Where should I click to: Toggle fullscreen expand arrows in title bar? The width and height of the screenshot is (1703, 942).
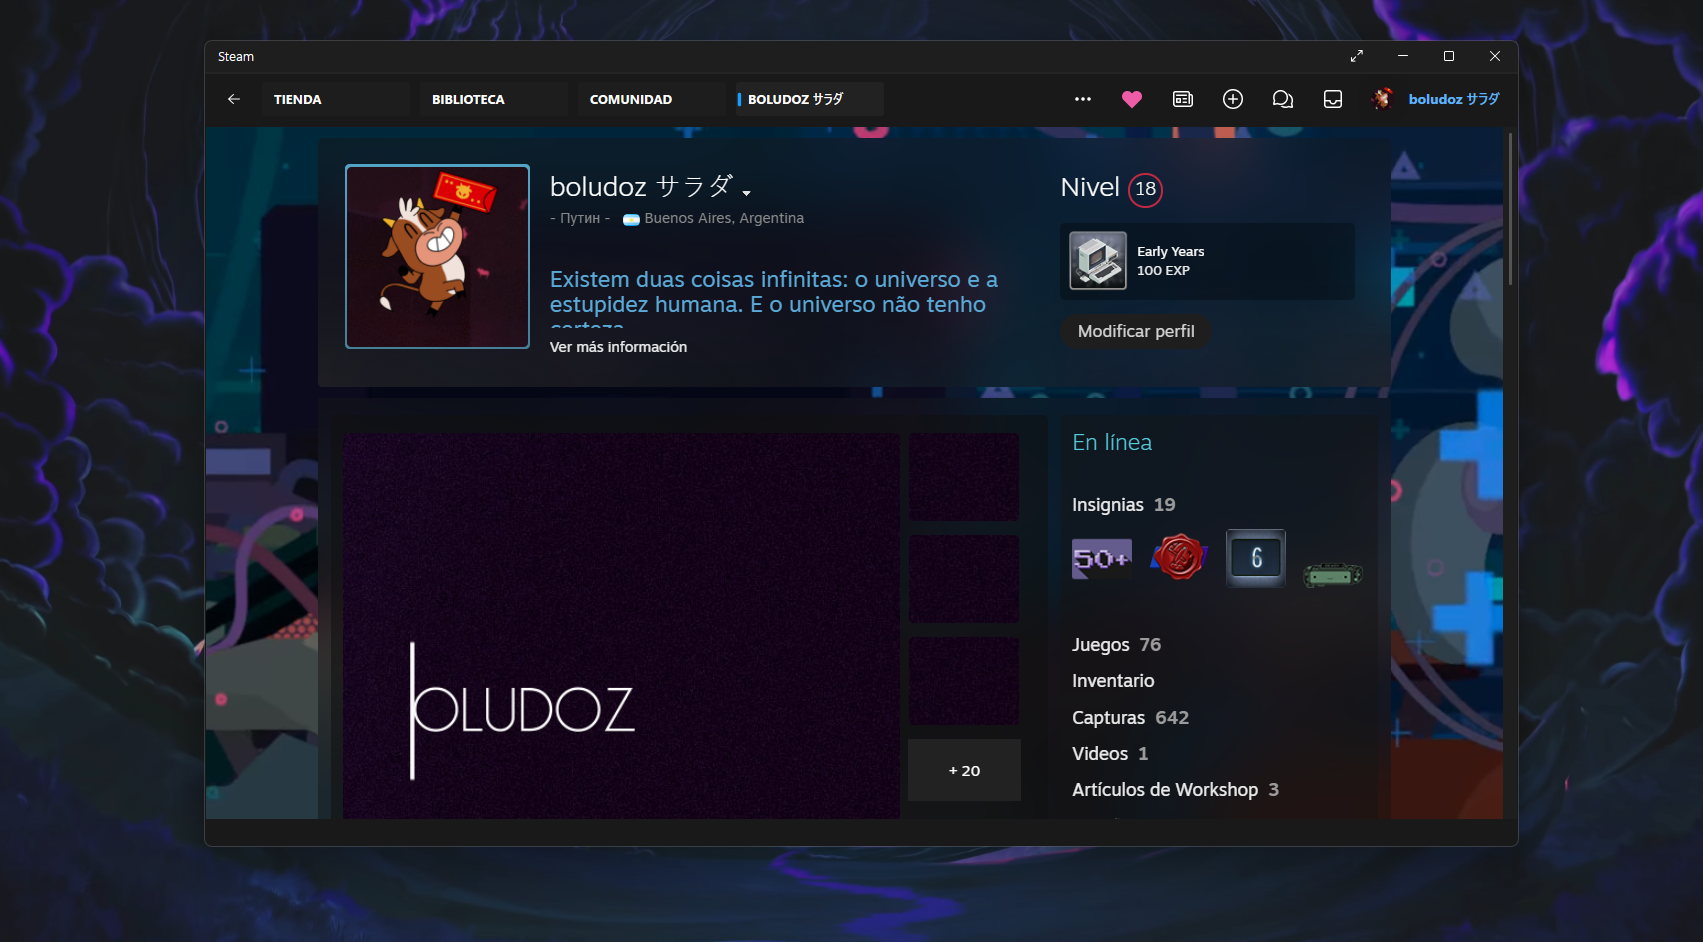(x=1357, y=56)
